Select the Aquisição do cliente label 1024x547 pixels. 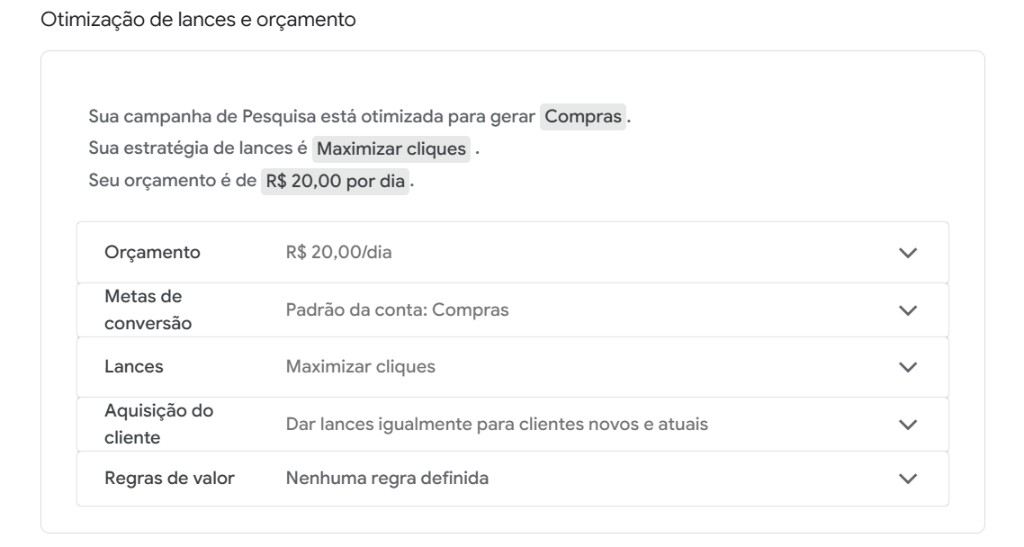coord(159,424)
